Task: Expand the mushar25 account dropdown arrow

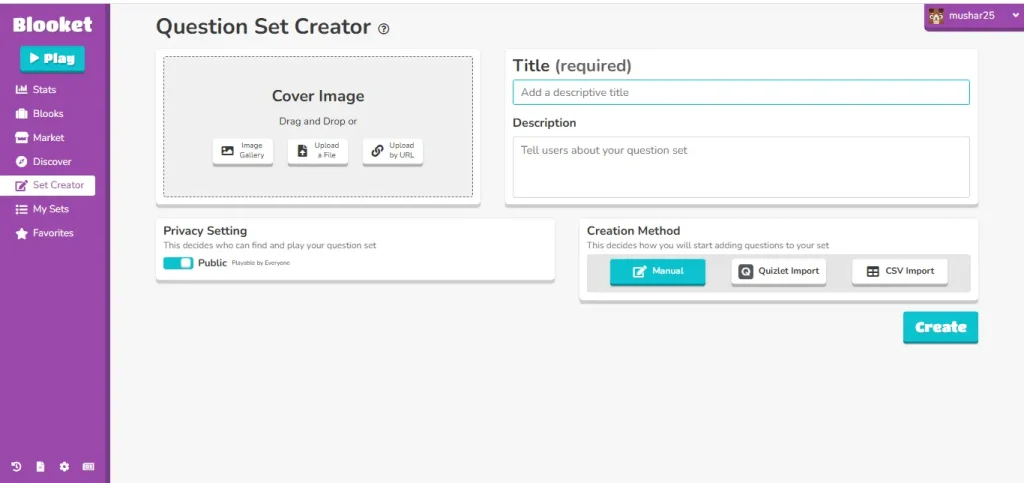Action: [1015, 16]
